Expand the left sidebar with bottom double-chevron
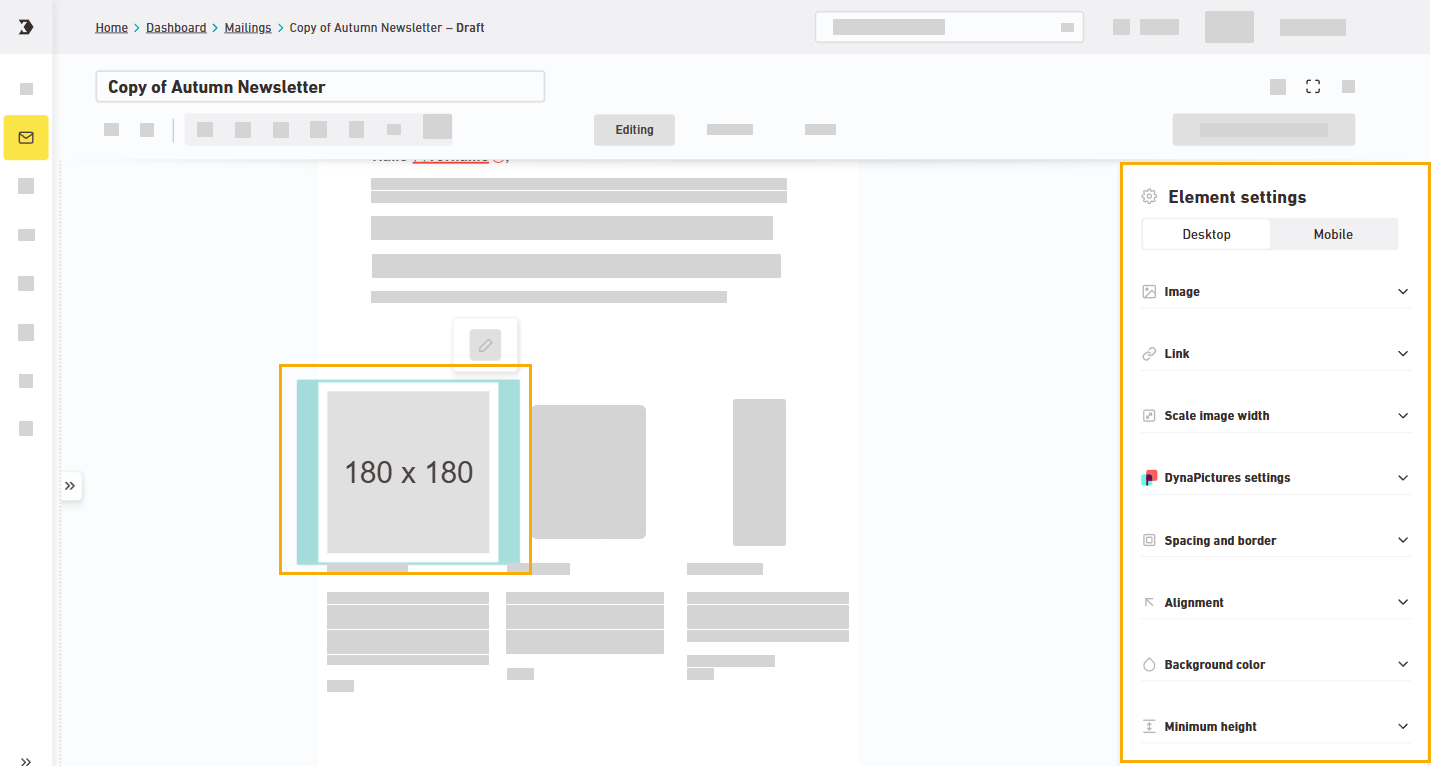The width and height of the screenshot is (1431, 766). pyautogui.click(x=26, y=760)
